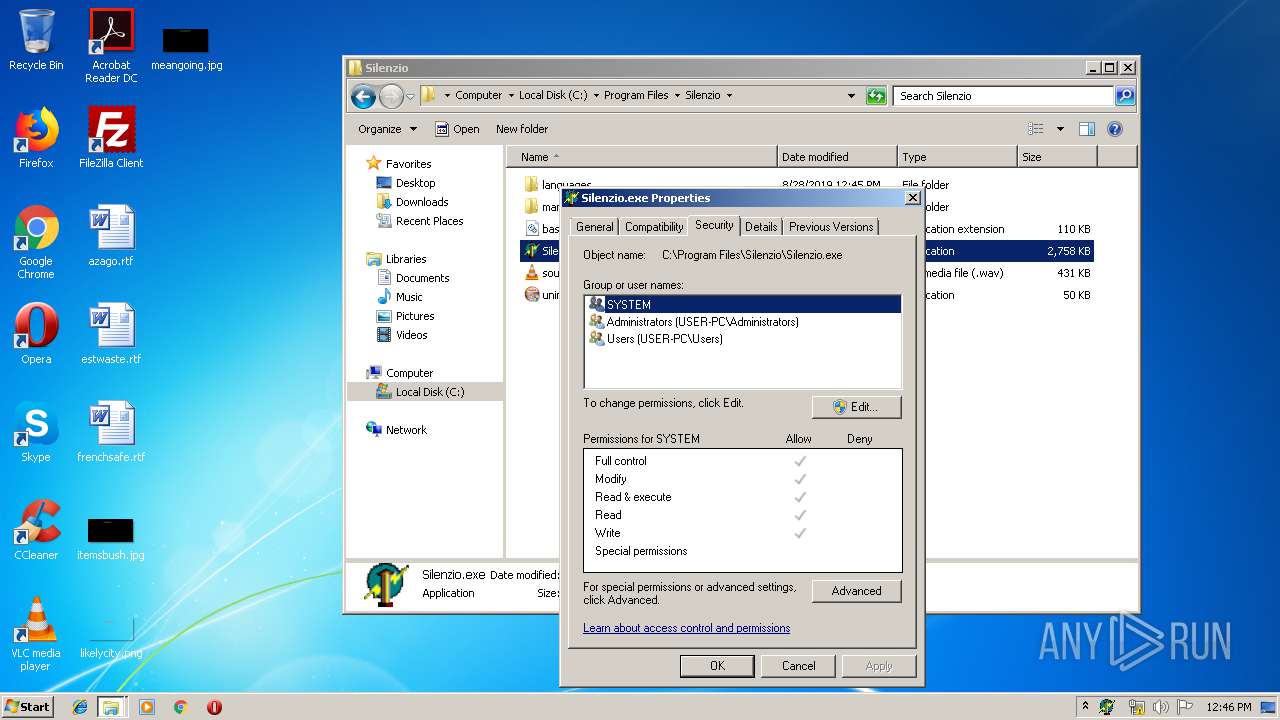Screen dimensions: 1280x720
Task: Cancel the Properties dialog
Action: [798, 666]
